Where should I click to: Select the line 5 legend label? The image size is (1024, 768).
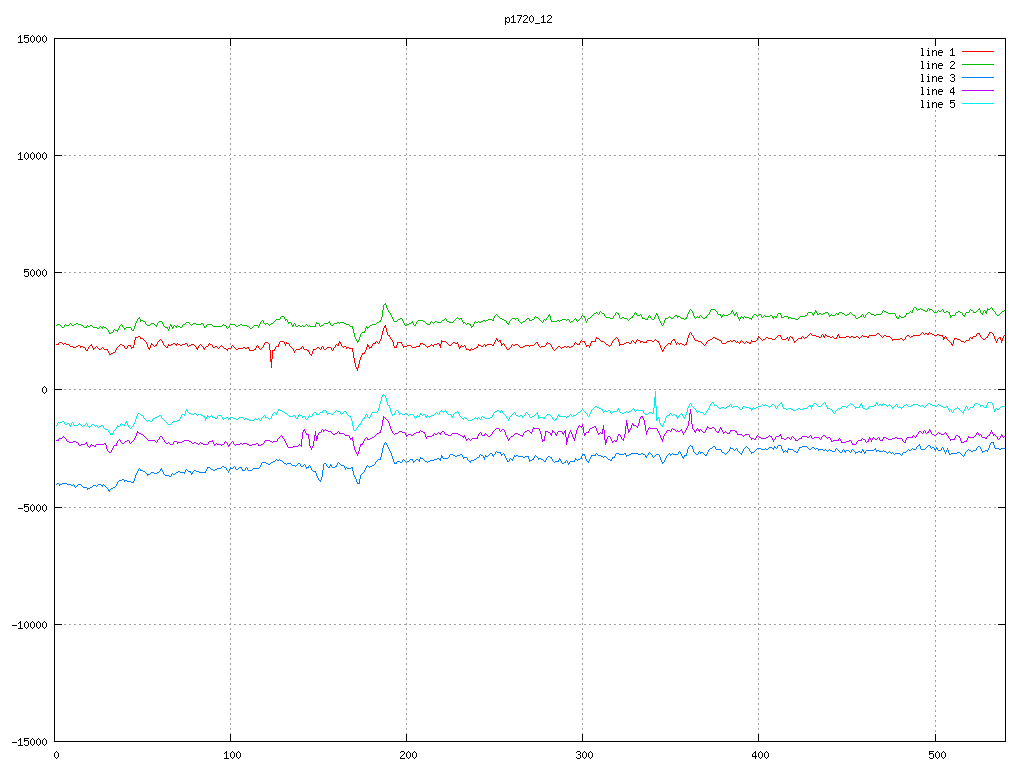pos(937,104)
